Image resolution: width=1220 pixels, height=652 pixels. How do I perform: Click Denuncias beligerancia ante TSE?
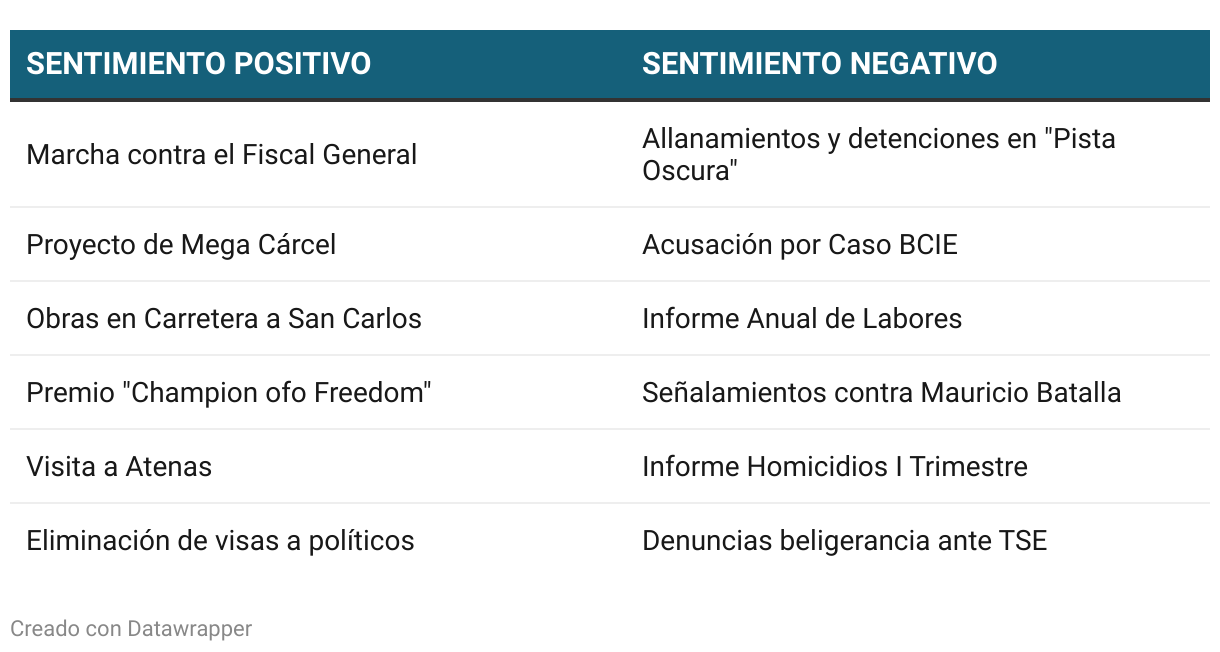click(845, 541)
